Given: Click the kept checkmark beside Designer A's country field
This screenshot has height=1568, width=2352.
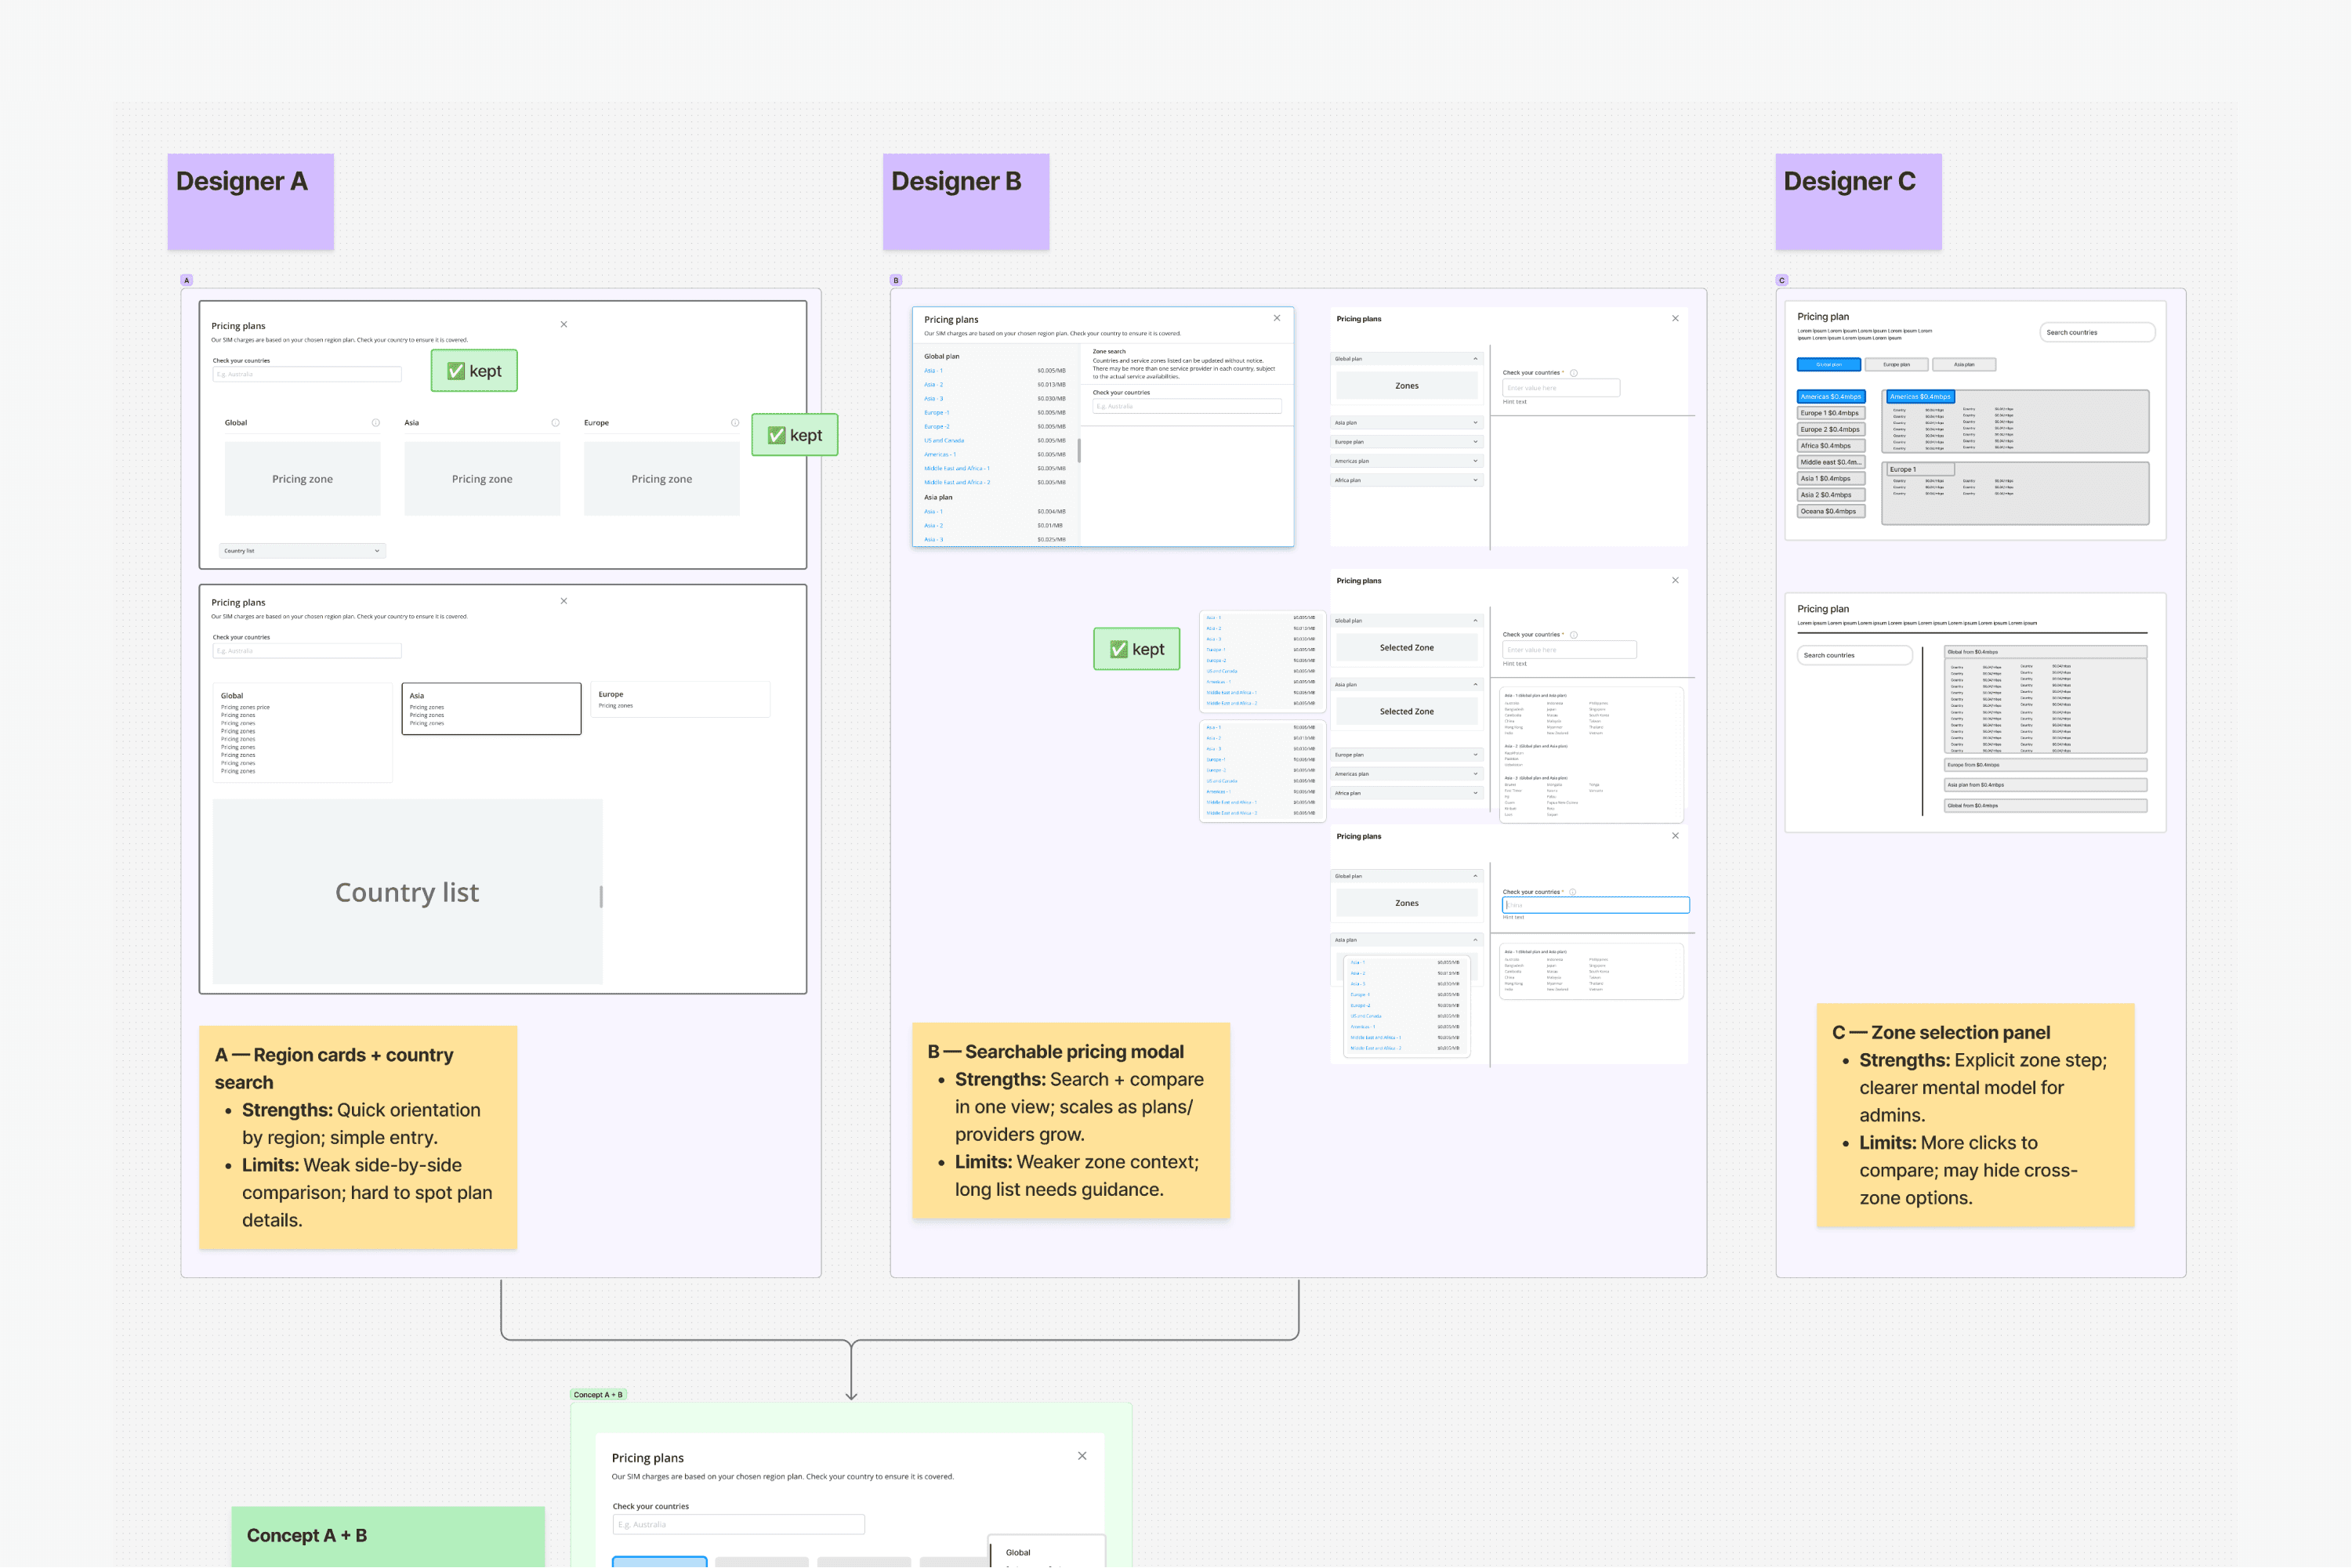Looking at the screenshot, I should 474,371.
